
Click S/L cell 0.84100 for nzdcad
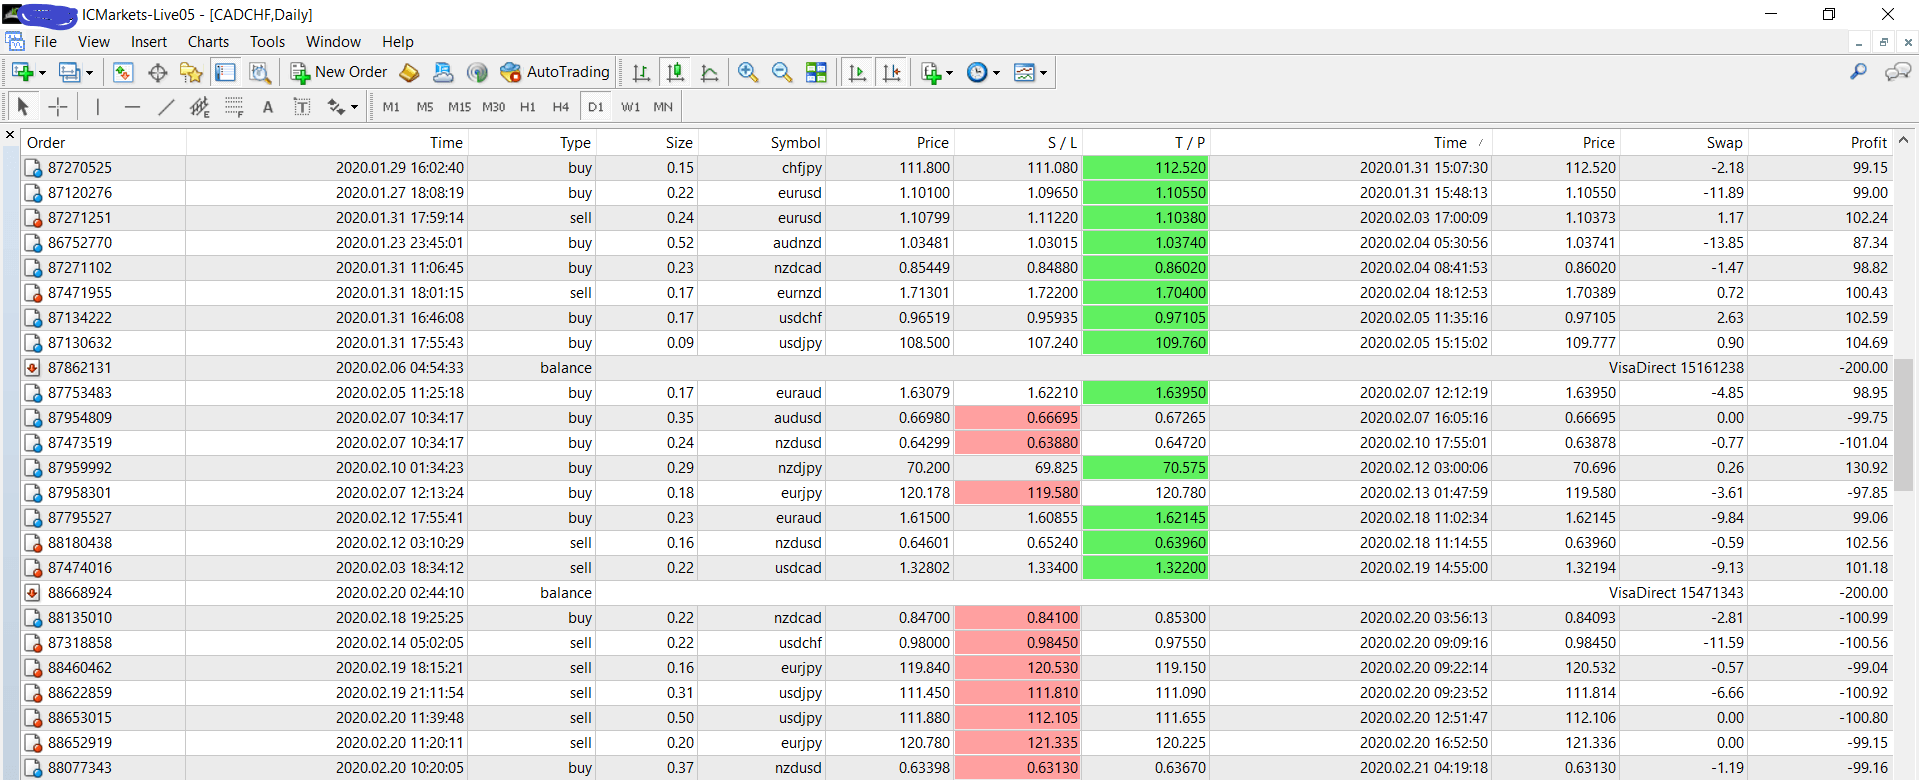pos(1018,618)
